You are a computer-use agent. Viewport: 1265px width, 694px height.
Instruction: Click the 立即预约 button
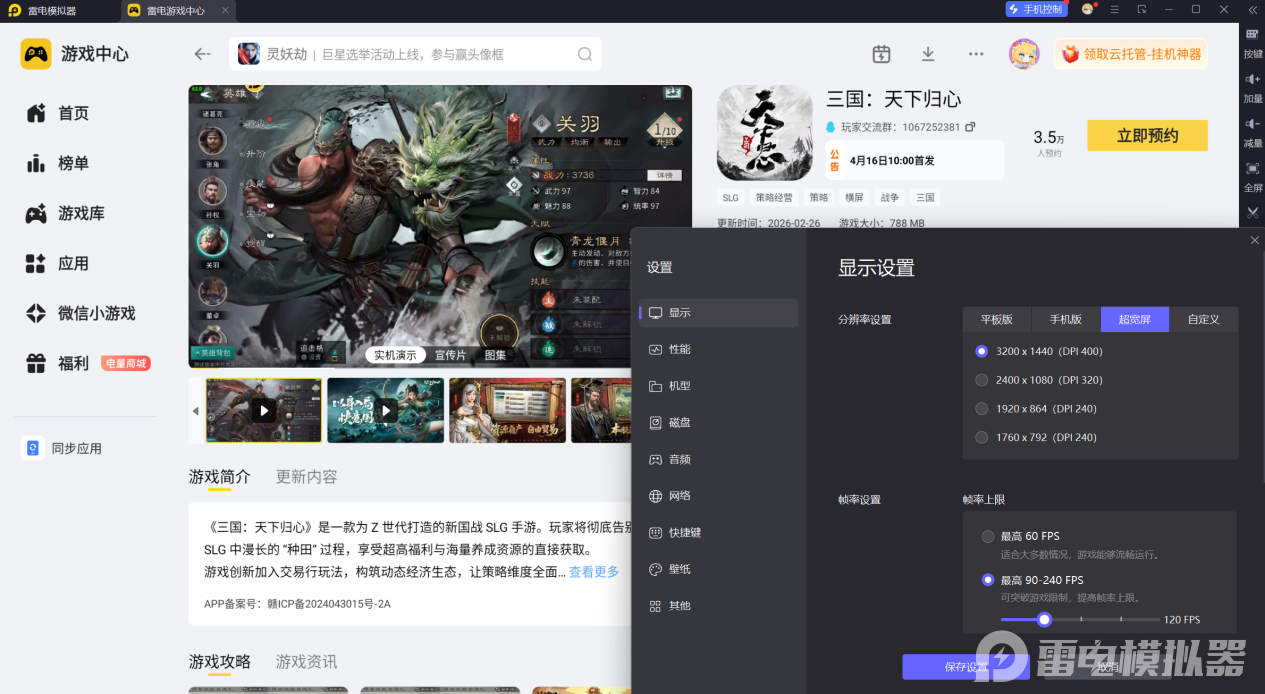1147,136
